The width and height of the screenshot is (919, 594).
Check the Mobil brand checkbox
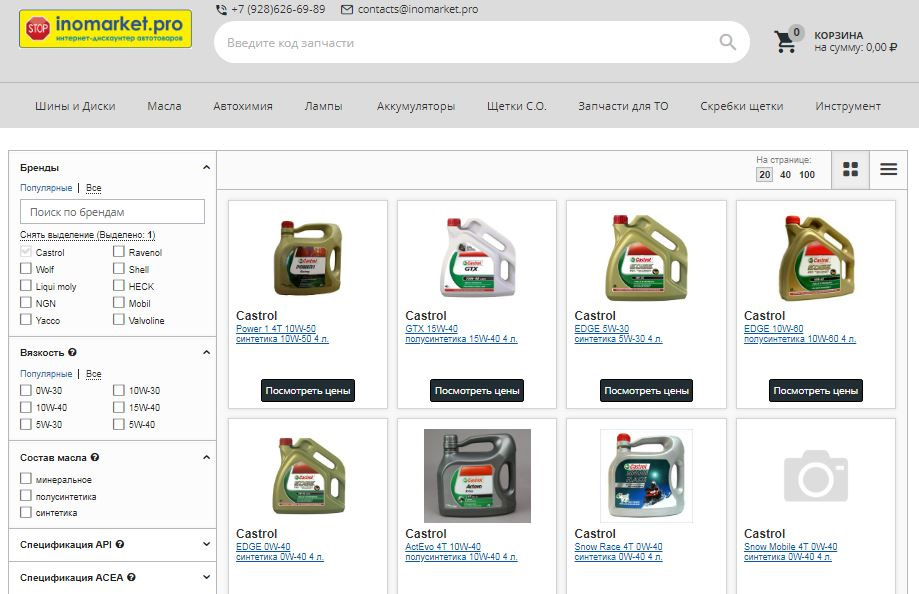point(119,303)
